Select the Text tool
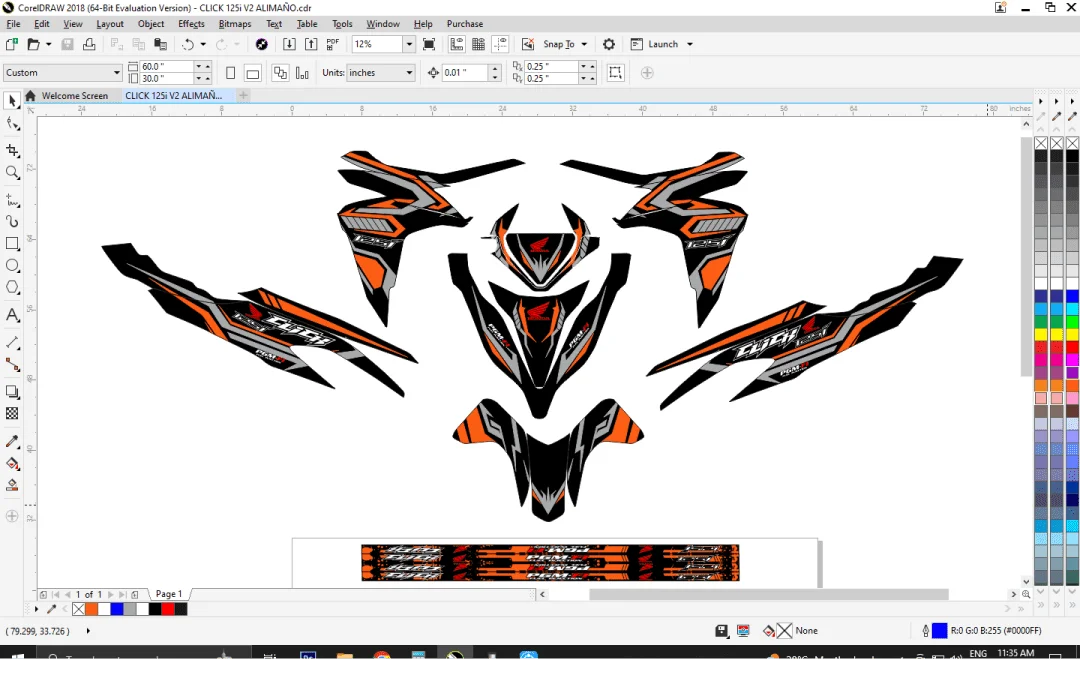 (x=12, y=315)
